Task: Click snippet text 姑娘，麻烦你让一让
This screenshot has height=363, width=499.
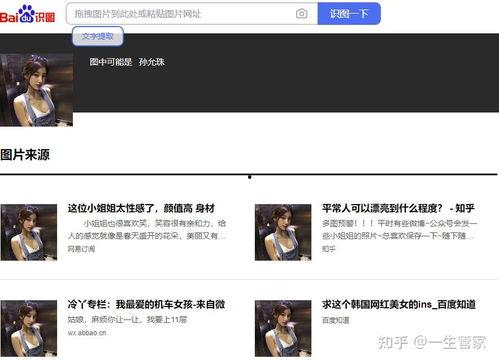Action: [127, 319]
